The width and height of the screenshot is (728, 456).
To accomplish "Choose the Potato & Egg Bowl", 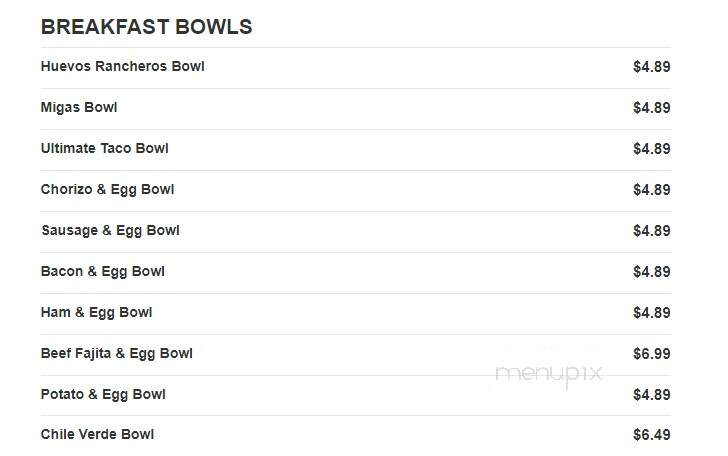I will 103,395.
